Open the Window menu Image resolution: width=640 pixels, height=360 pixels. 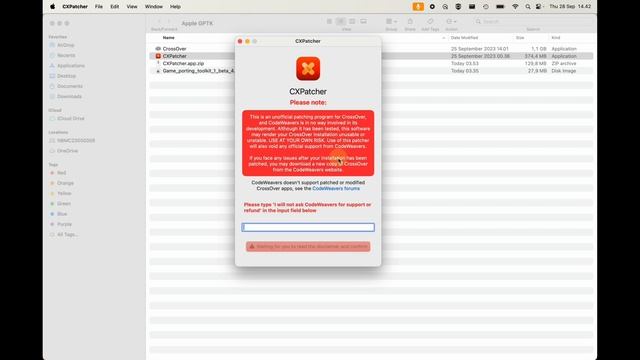[x=154, y=7]
